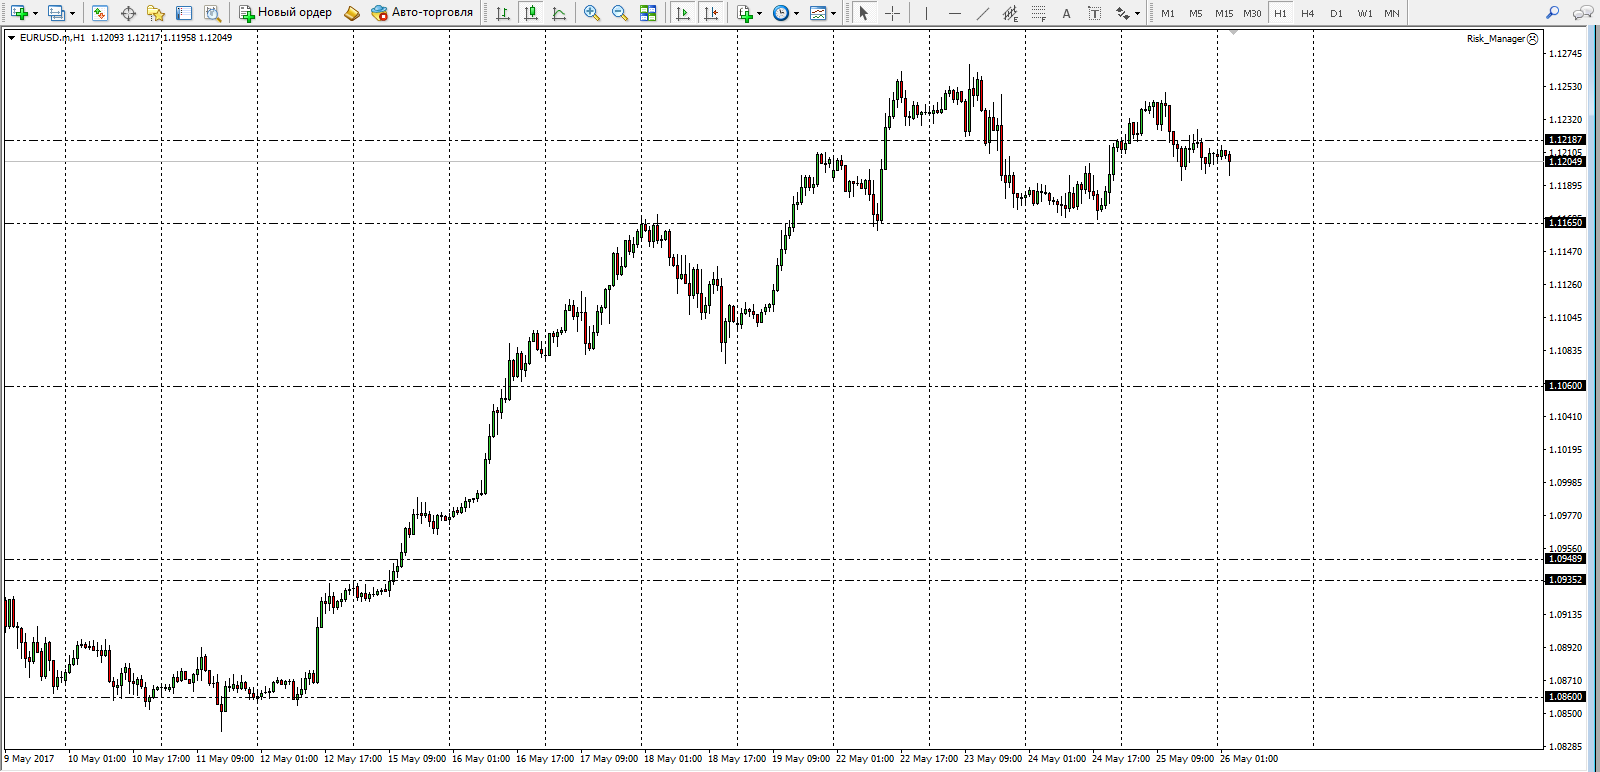The width and height of the screenshot is (1600, 772).
Task: Select the Cursor pointer tool
Action: (x=864, y=13)
